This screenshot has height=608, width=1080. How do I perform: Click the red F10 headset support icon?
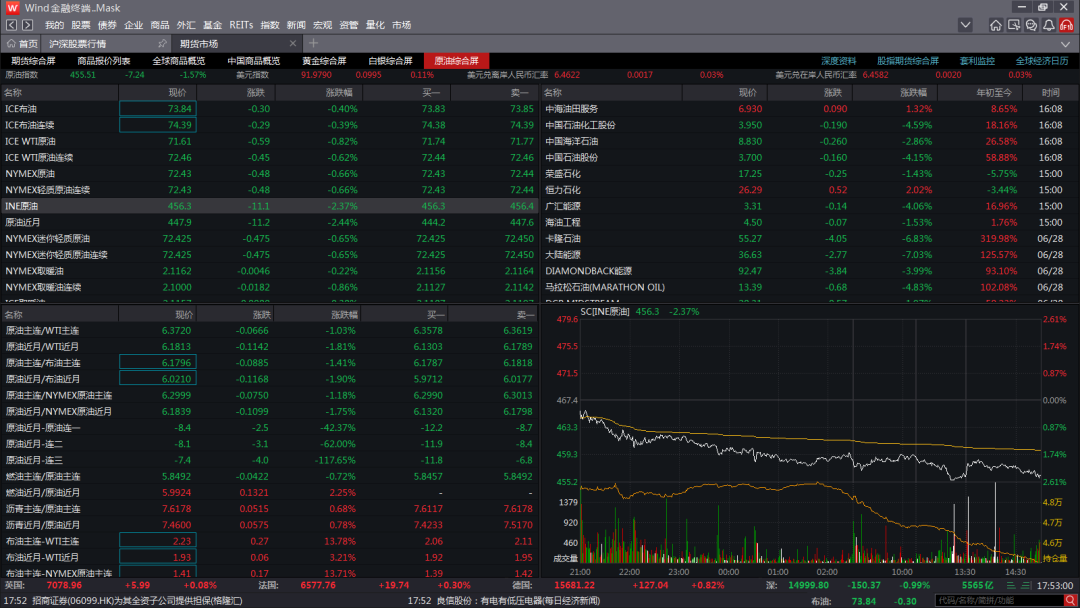pos(1067,25)
